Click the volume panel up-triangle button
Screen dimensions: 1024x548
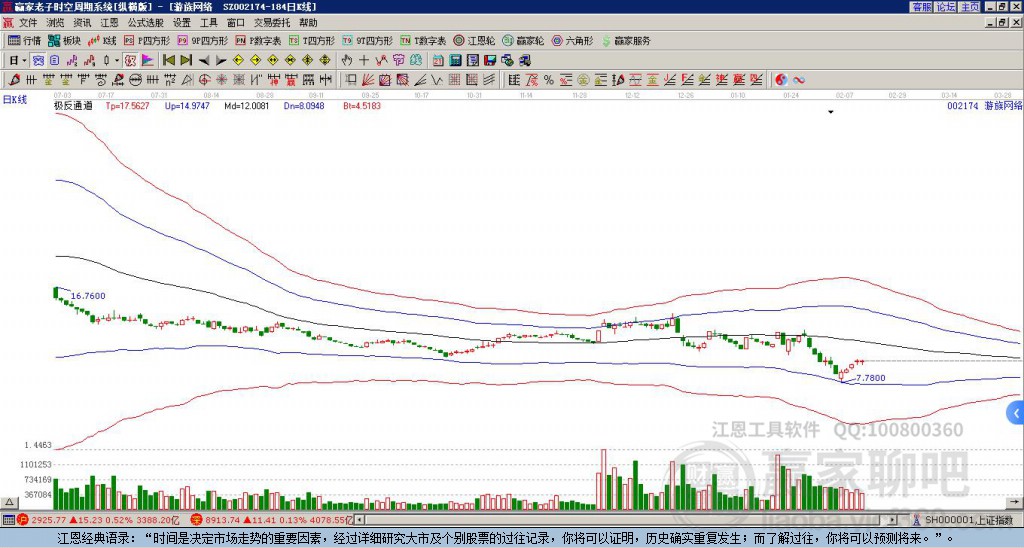(9, 502)
